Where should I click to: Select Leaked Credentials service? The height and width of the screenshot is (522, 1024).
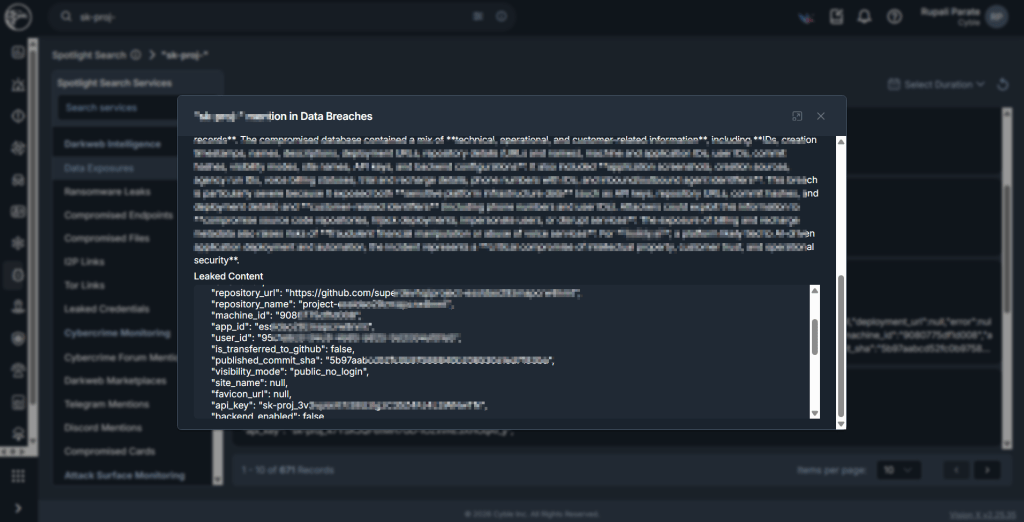point(106,309)
